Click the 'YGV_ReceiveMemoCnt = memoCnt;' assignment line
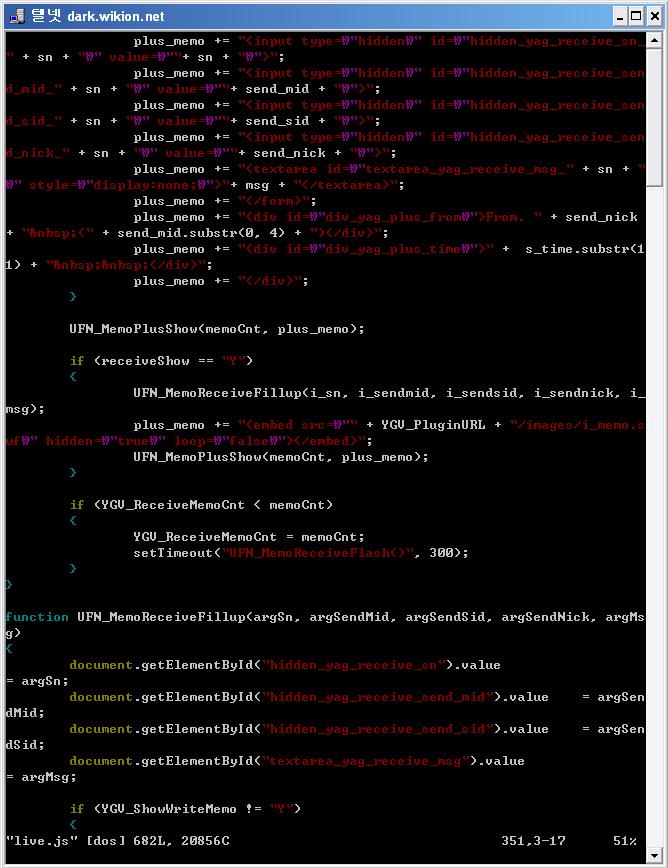This screenshot has height=868, width=668. coord(249,537)
